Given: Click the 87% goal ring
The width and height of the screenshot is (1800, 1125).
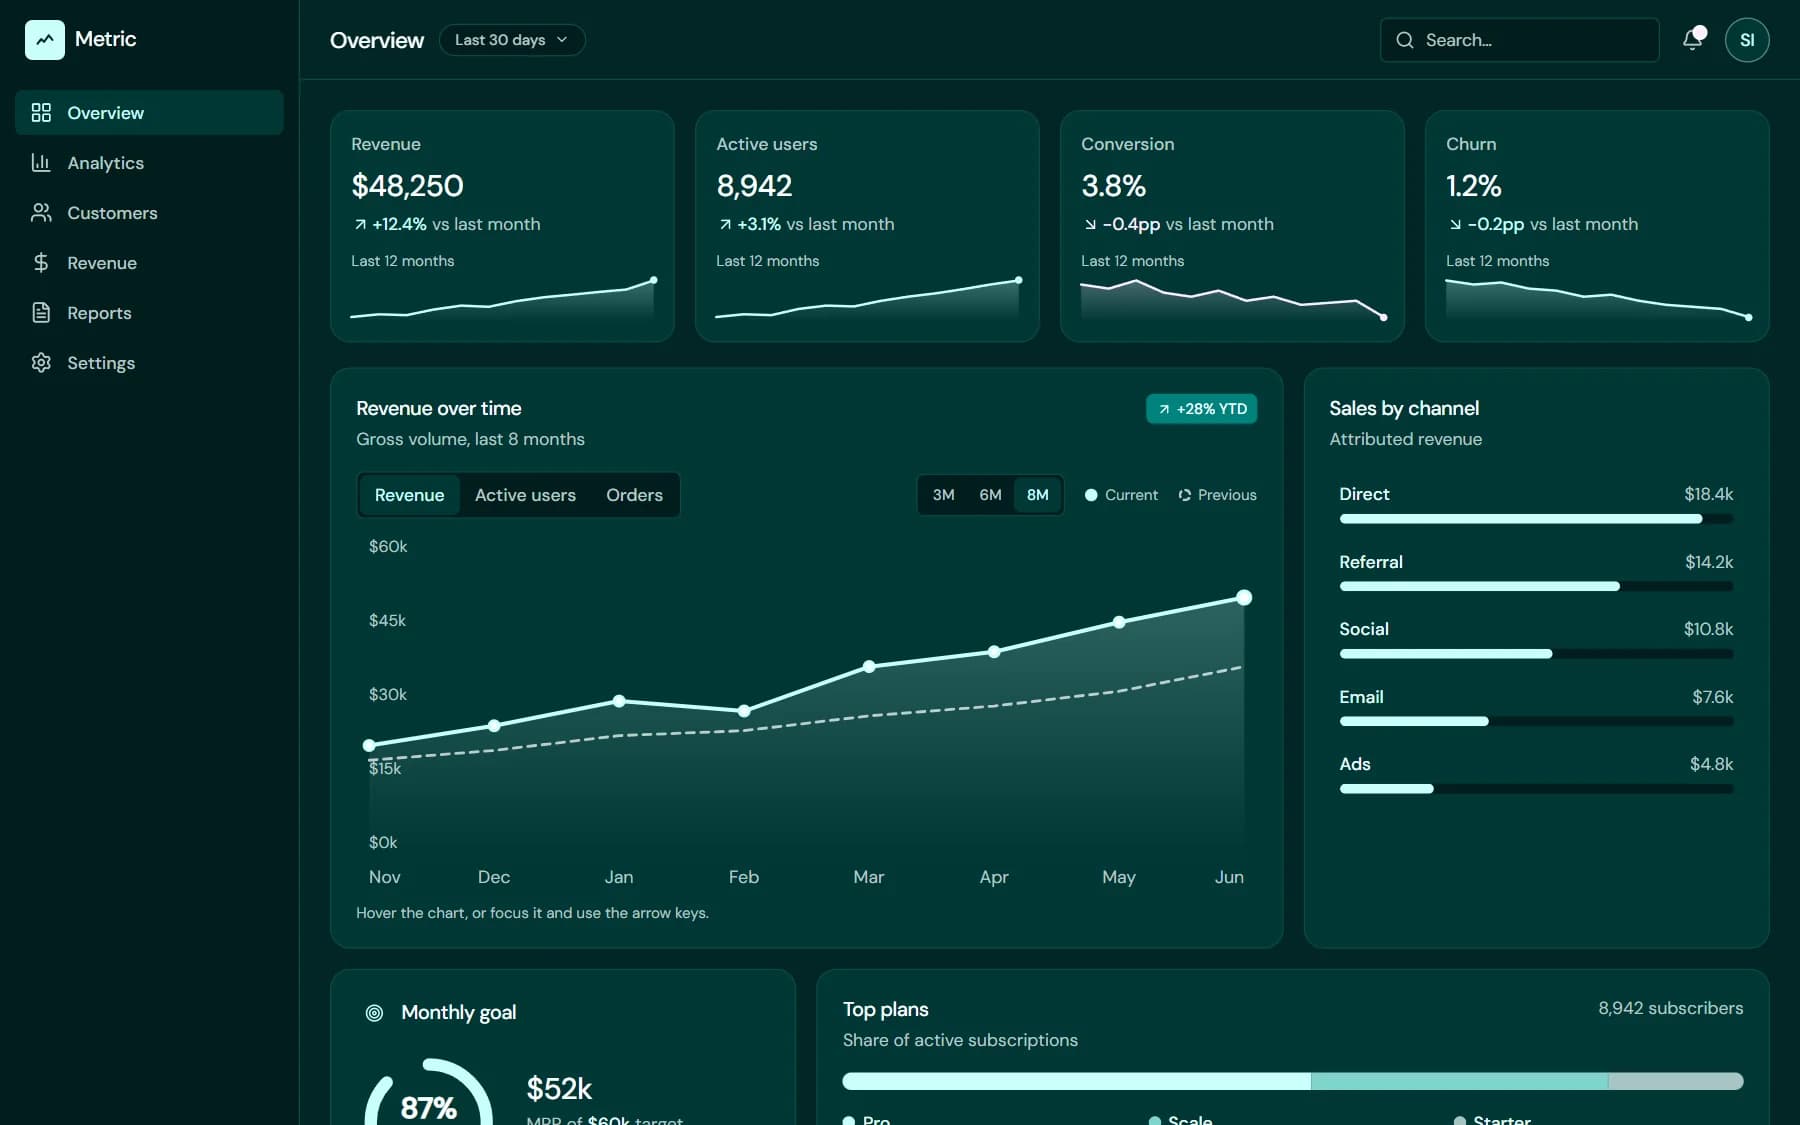Looking at the screenshot, I should pyautogui.click(x=429, y=1092).
